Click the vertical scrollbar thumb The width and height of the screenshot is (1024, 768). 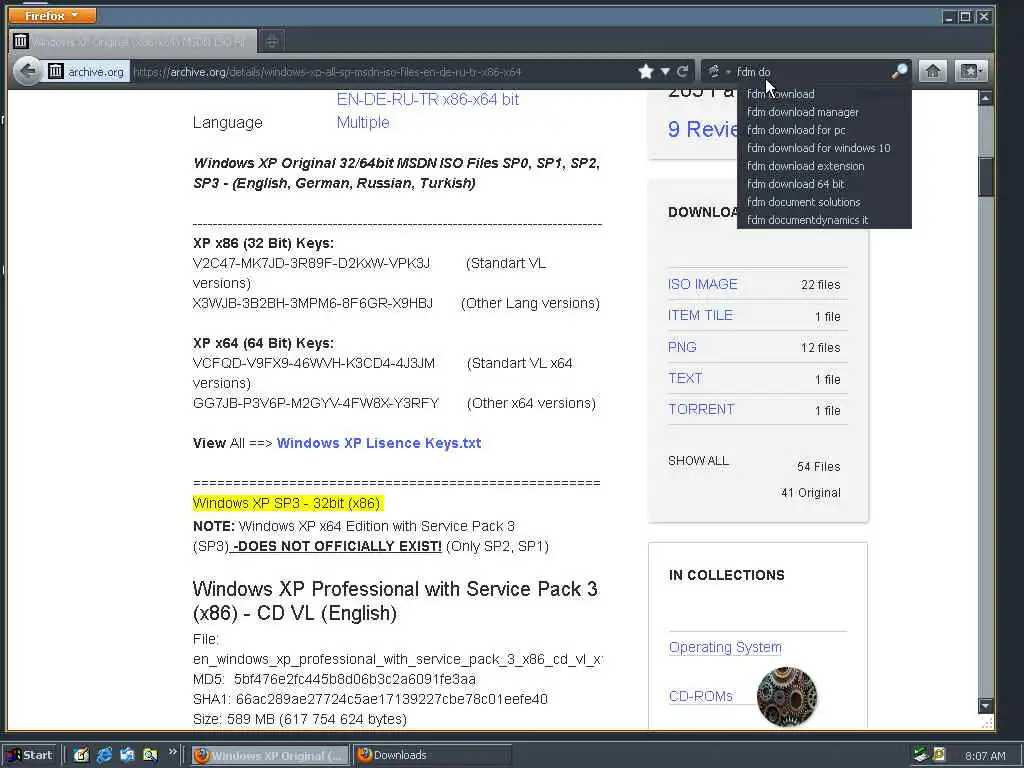pyautogui.click(x=985, y=176)
